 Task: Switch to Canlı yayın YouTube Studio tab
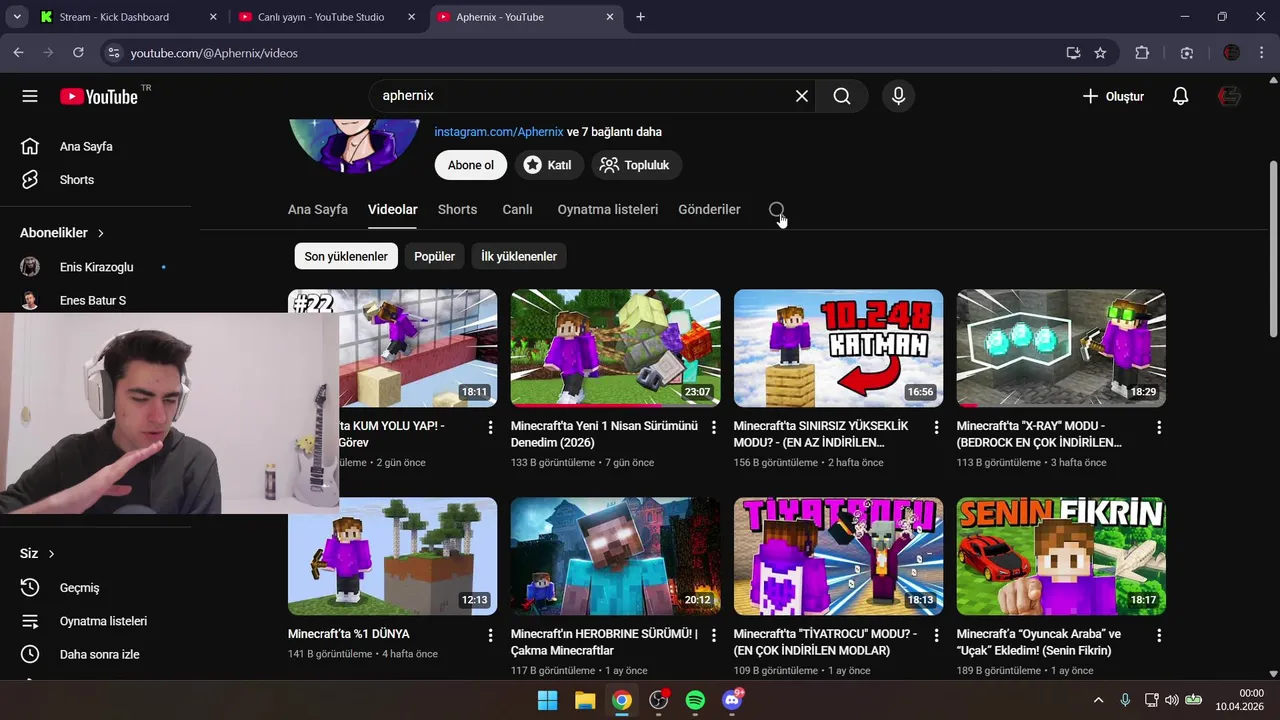coord(328,17)
